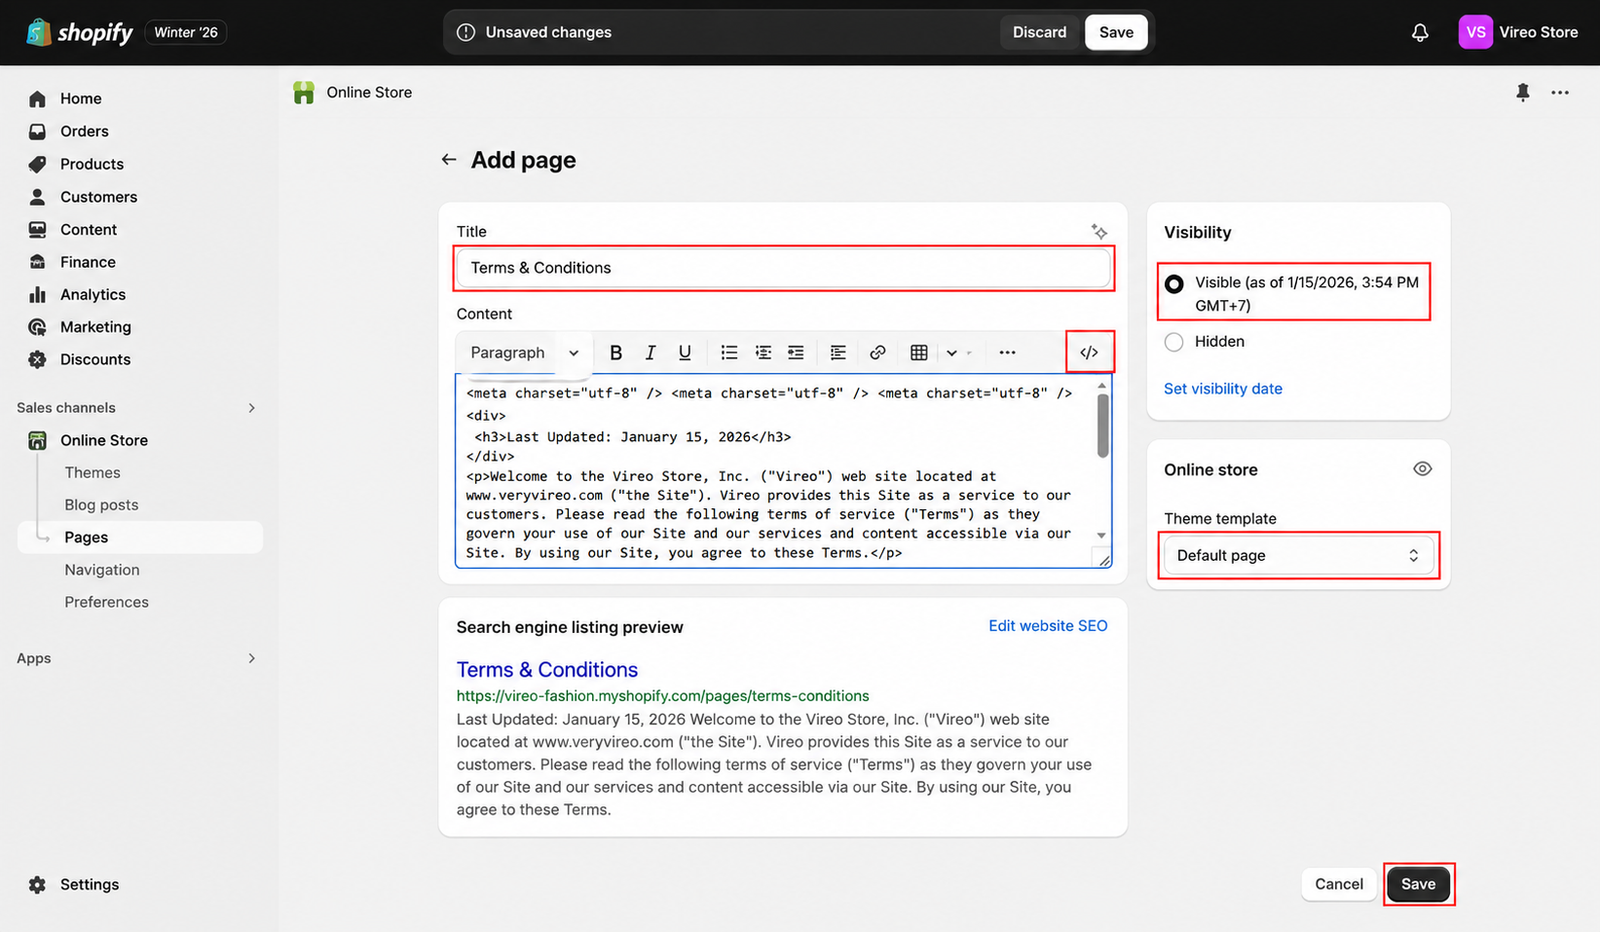The width and height of the screenshot is (1600, 932).
Task: Click the Analytics bar chart icon
Action: 37,294
